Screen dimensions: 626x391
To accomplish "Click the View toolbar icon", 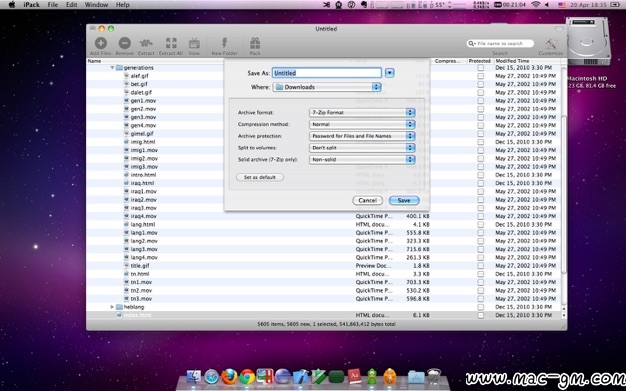I will coord(194,43).
